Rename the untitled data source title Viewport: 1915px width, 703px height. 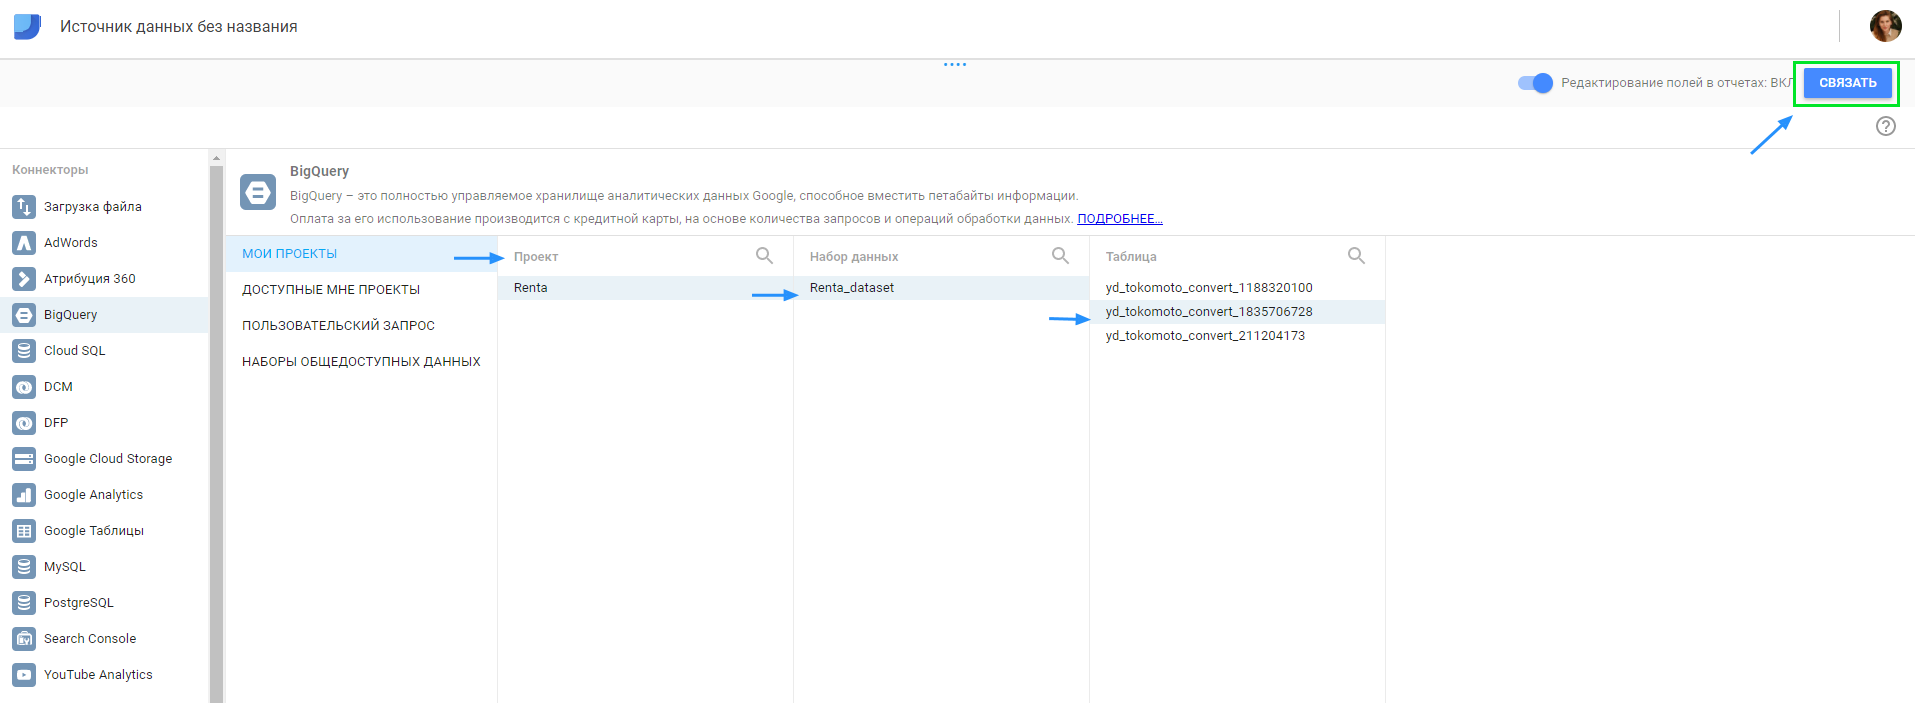click(179, 27)
